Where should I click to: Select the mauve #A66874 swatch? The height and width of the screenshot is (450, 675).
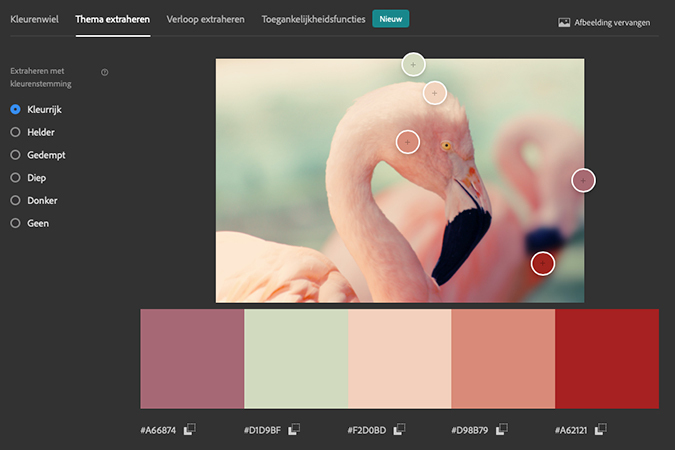click(192, 359)
